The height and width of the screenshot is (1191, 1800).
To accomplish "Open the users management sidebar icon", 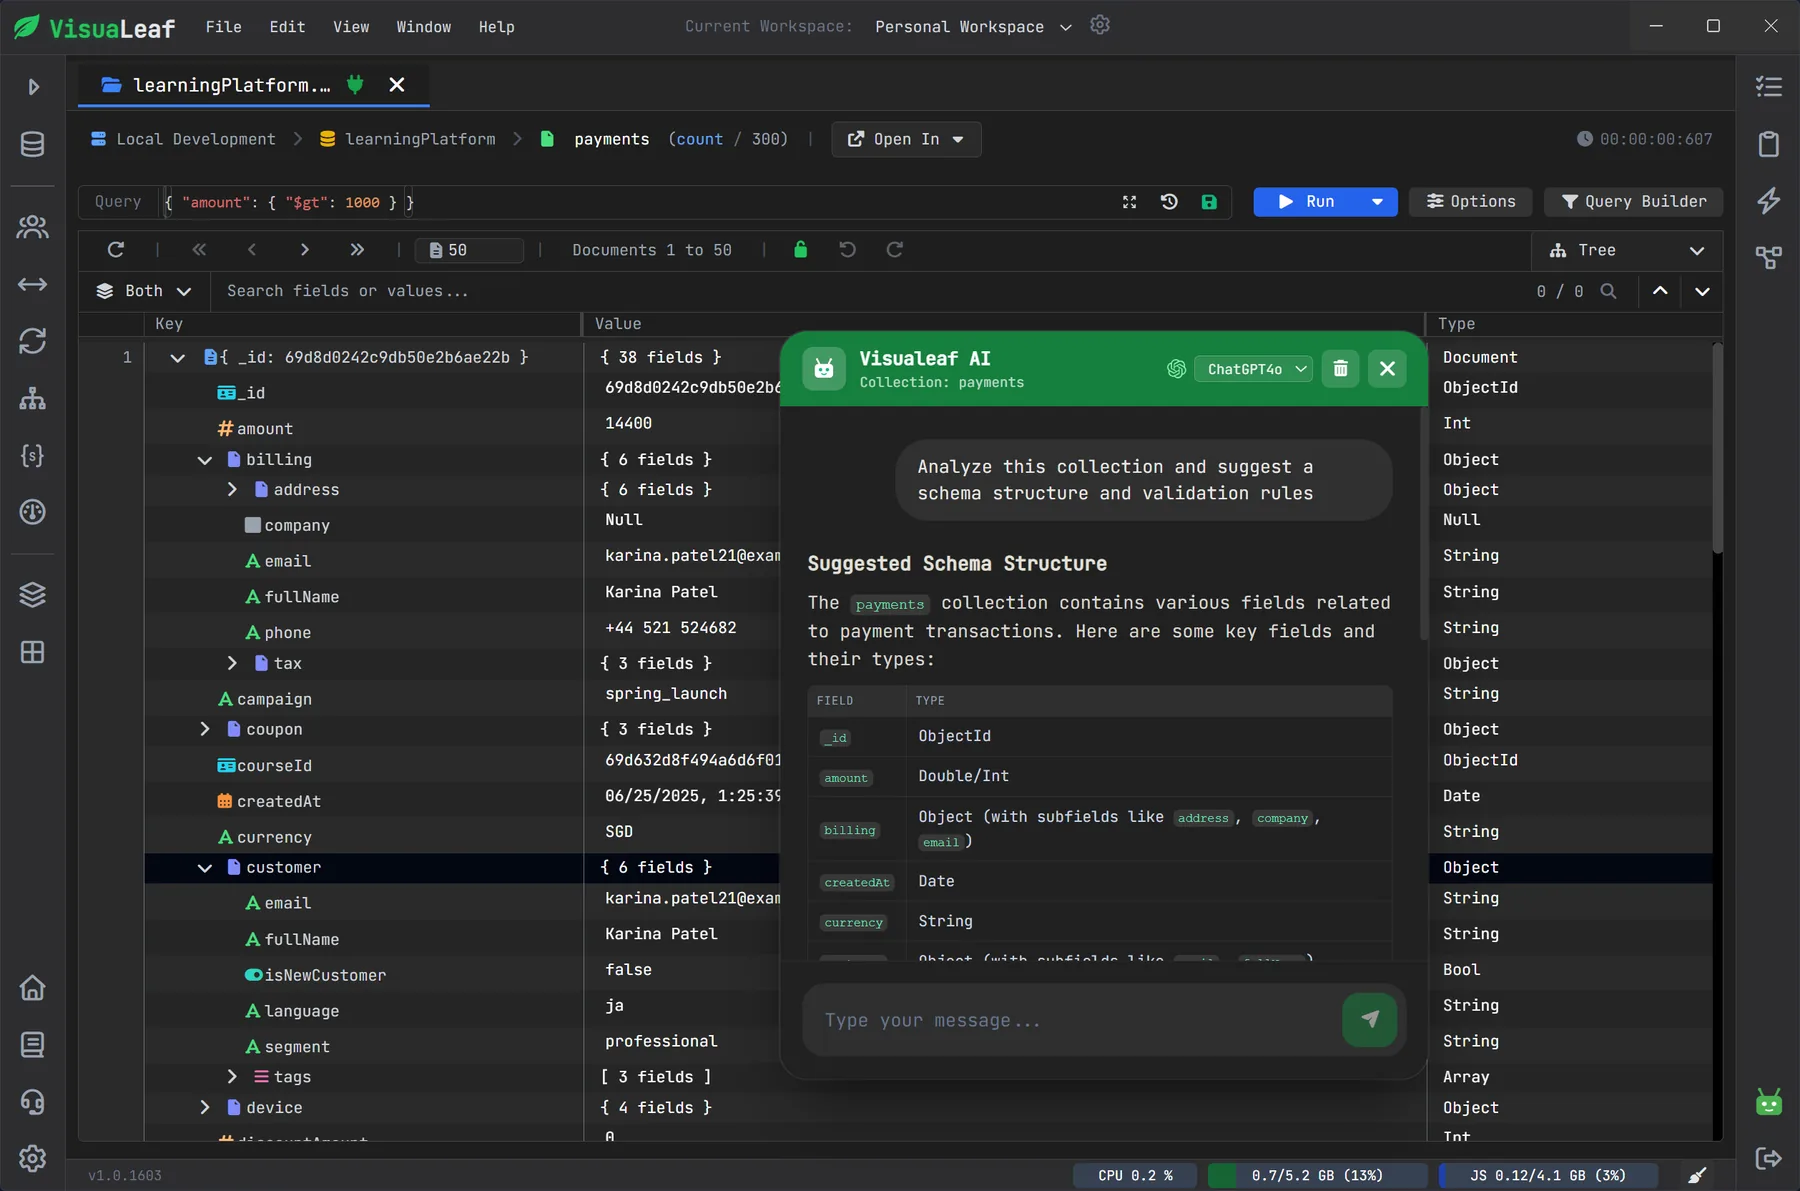I will coord(32,228).
